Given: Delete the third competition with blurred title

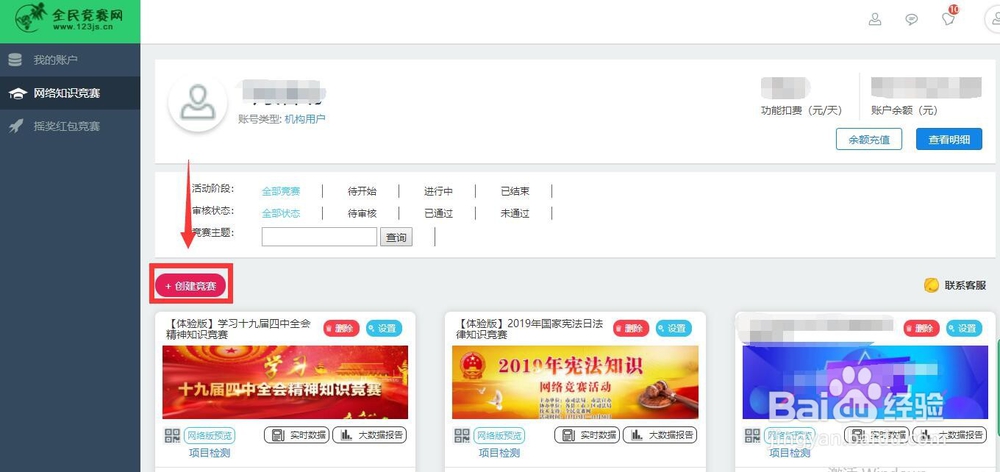Looking at the screenshot, I should pos(922,328).
